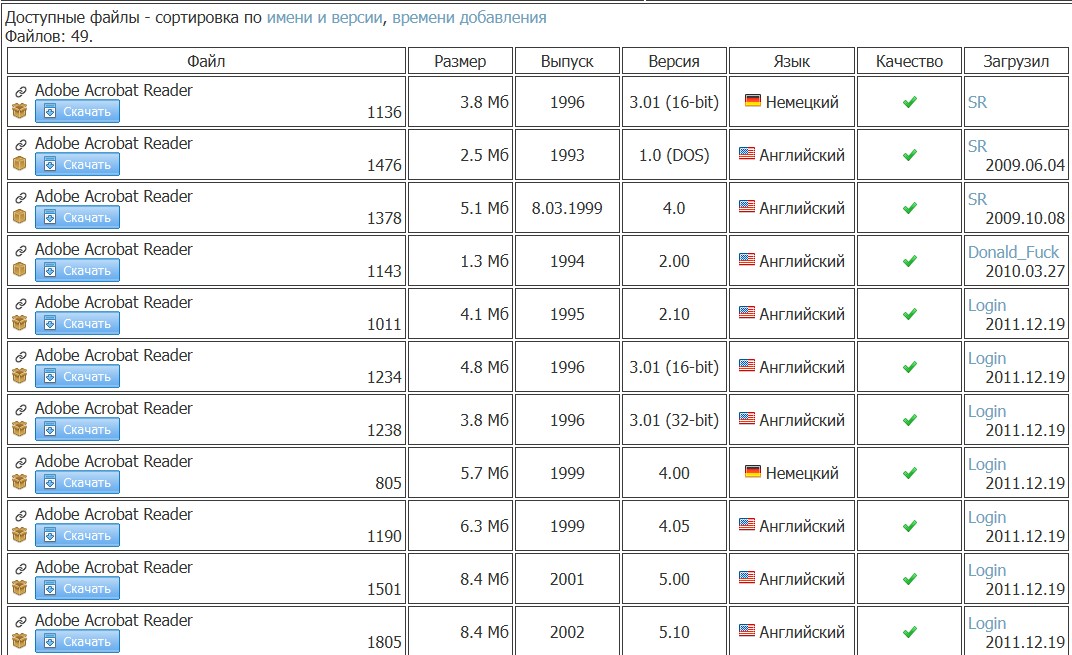Click the German flag in the version 4.00 row

tap(753, 472)
